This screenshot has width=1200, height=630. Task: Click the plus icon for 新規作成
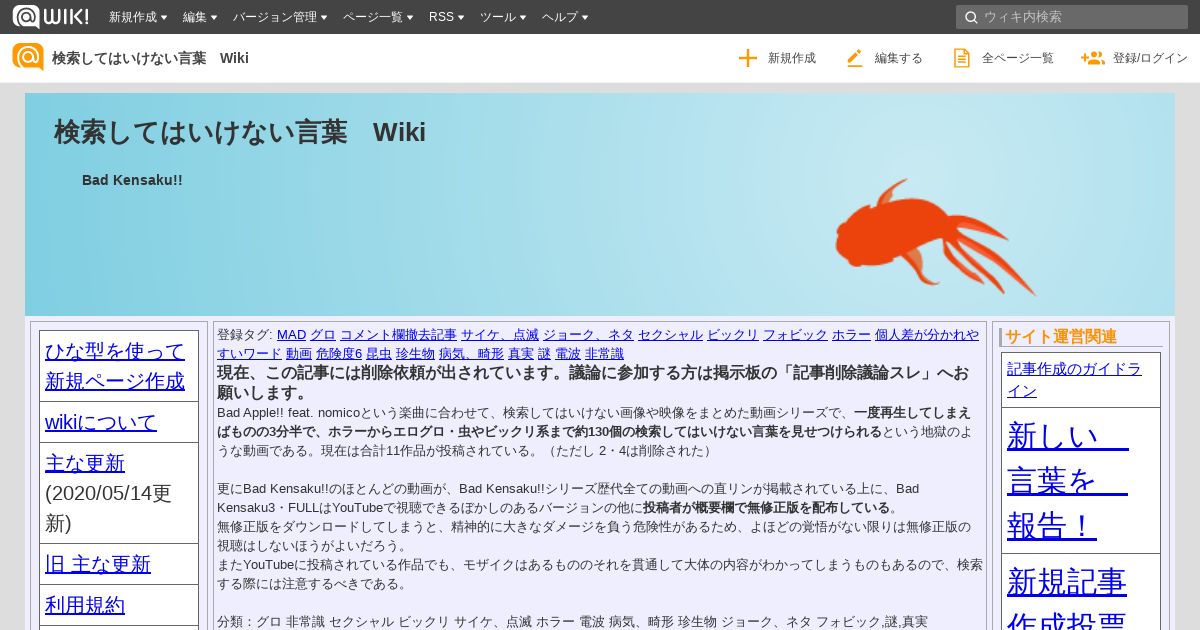[x=748, y=58]
